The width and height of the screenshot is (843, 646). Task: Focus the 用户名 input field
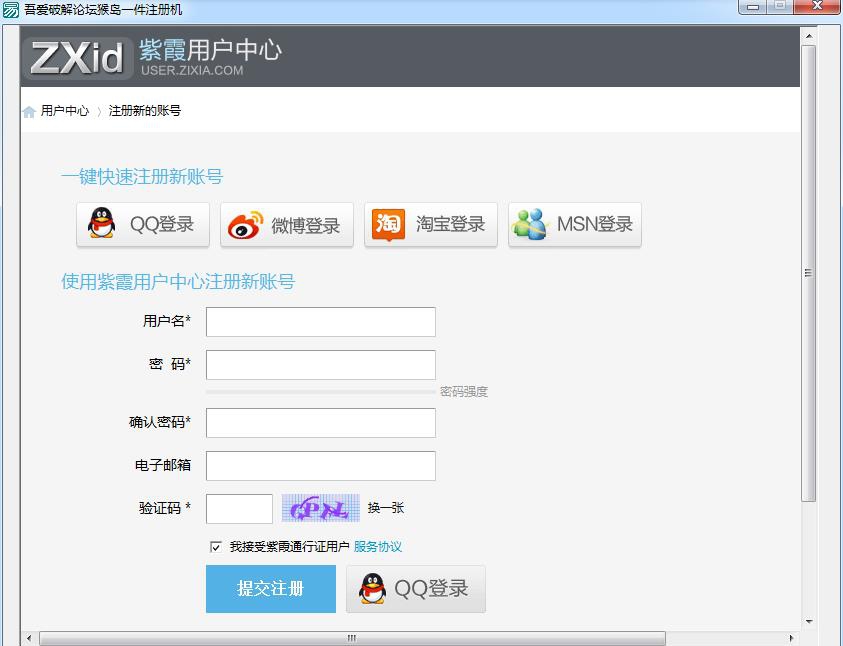[320, 322]
